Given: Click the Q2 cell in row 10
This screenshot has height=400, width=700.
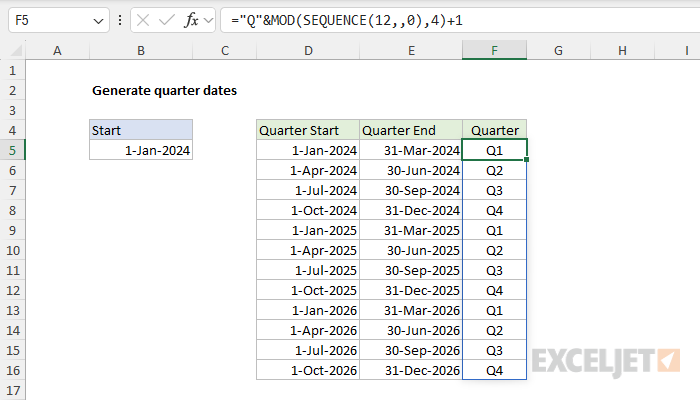Looking at the screenshot, I should (x=494, y=250).
